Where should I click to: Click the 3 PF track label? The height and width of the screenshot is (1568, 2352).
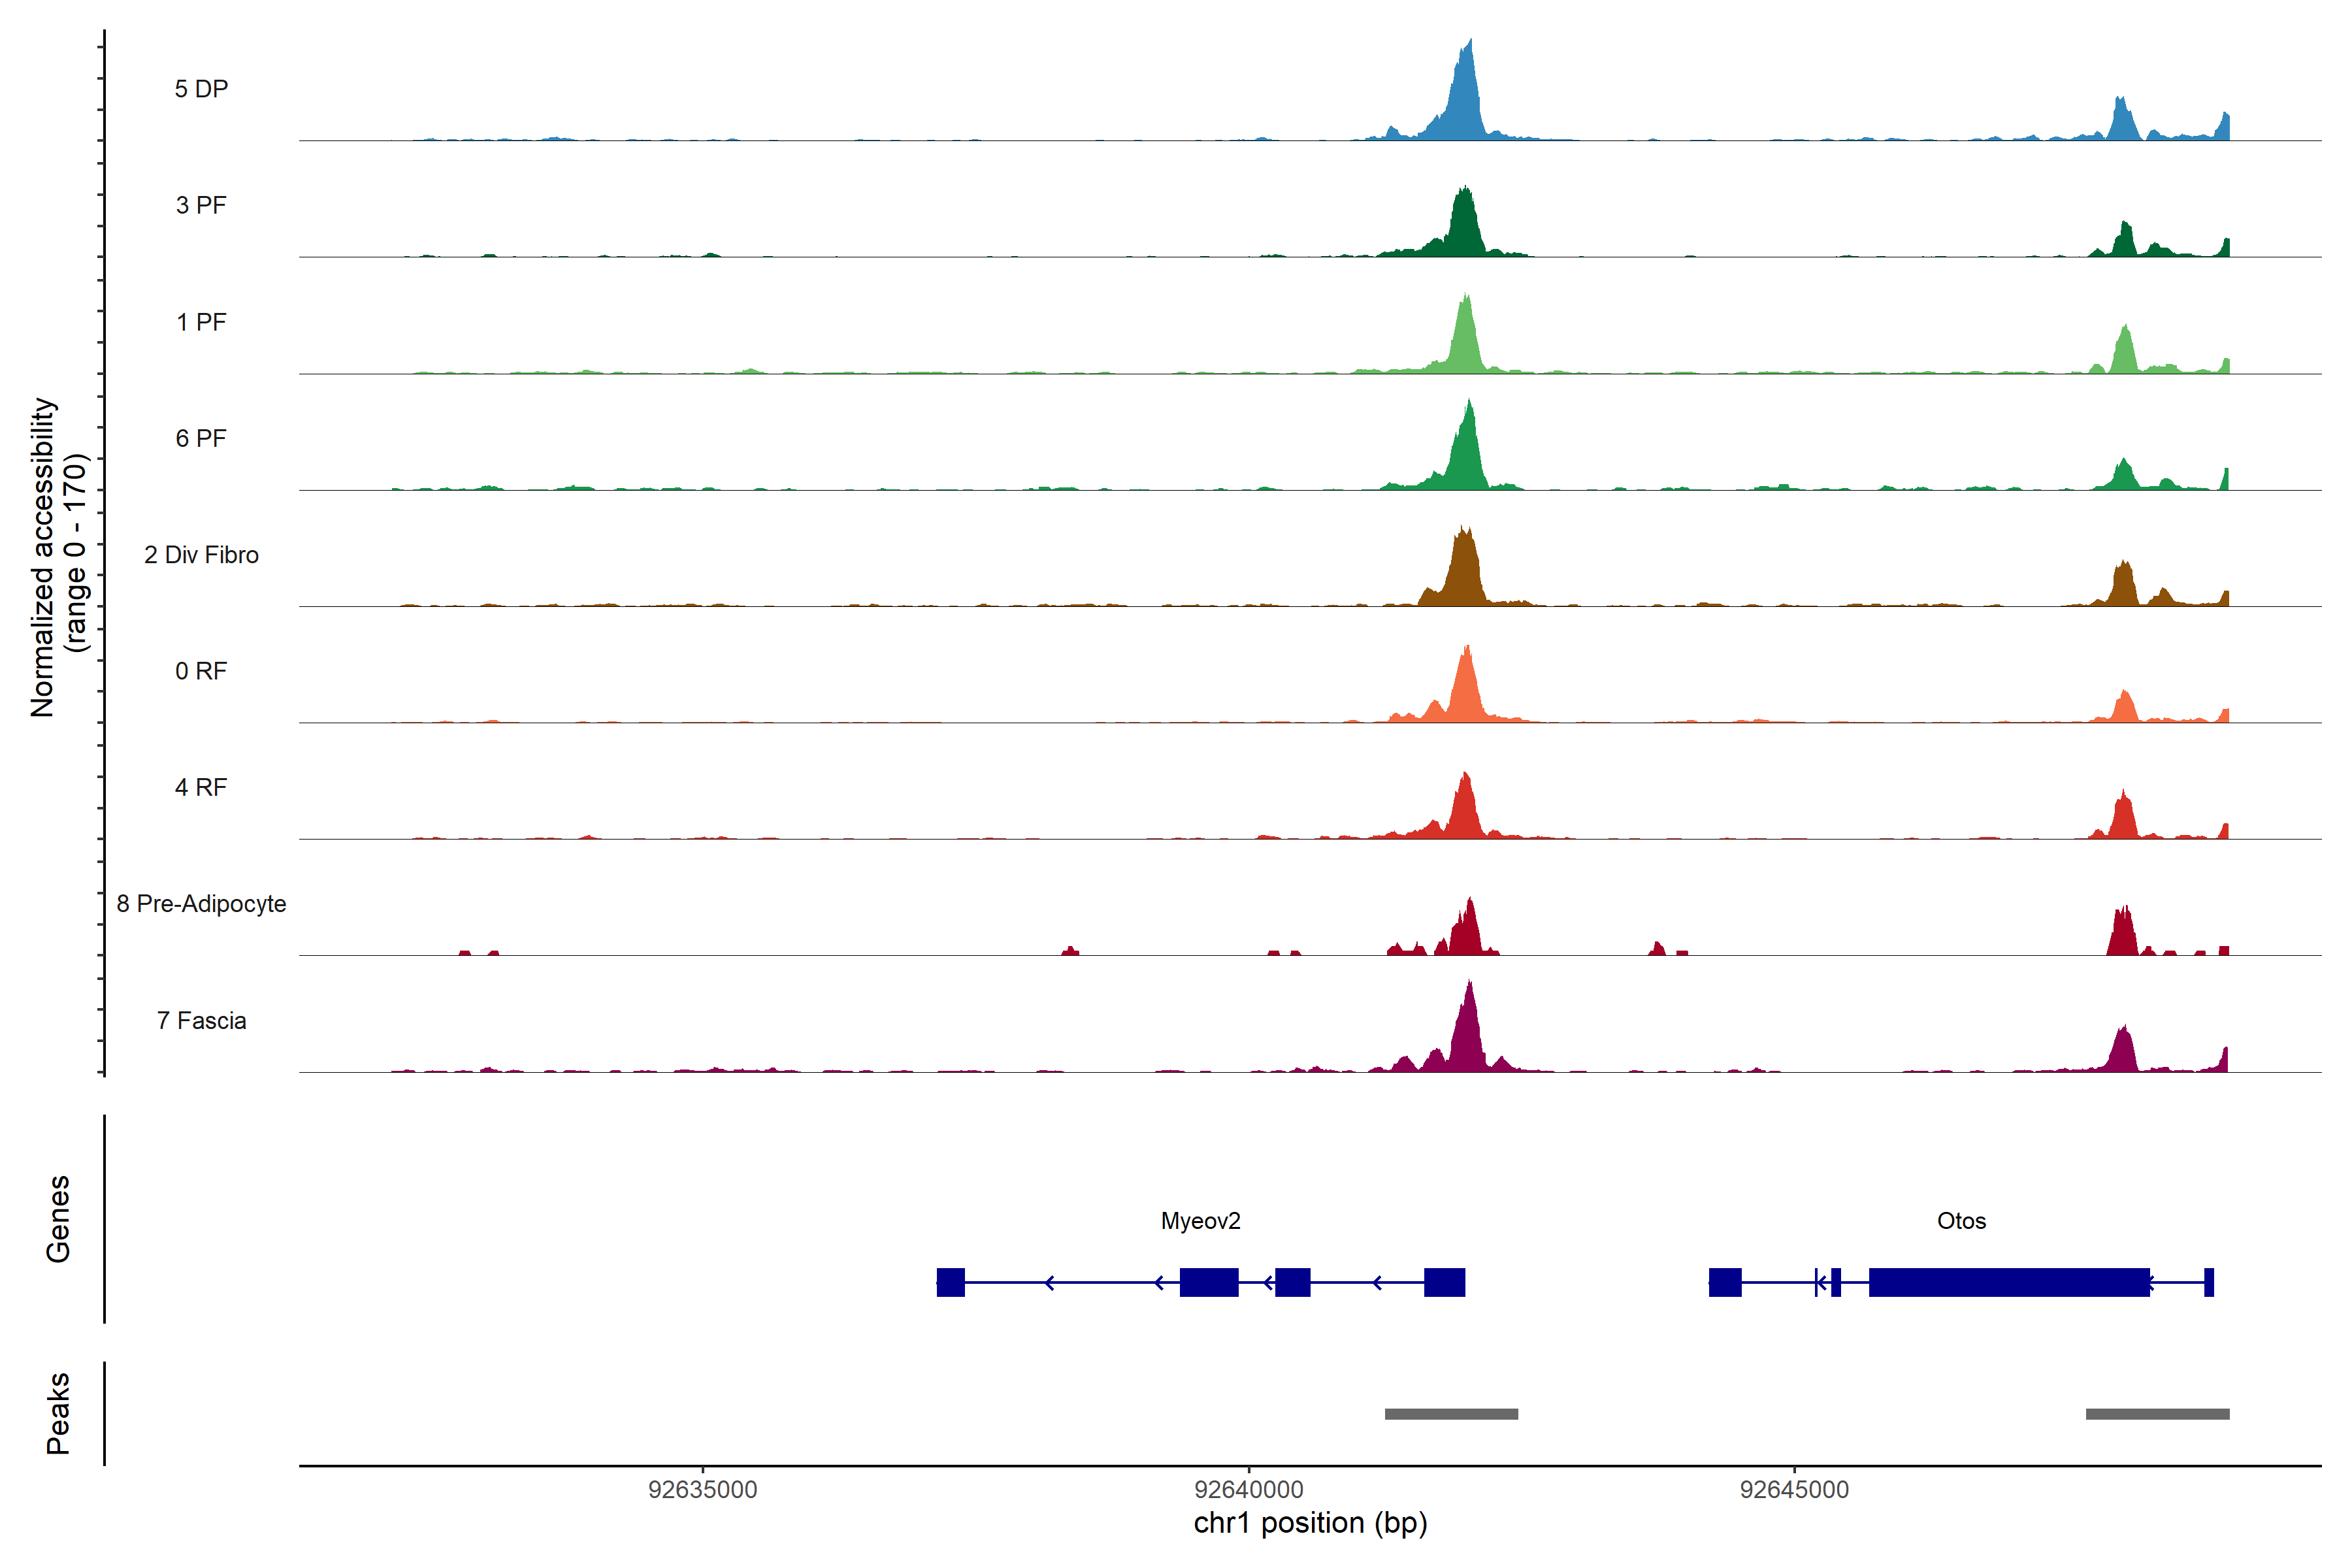tap(201, 205)
